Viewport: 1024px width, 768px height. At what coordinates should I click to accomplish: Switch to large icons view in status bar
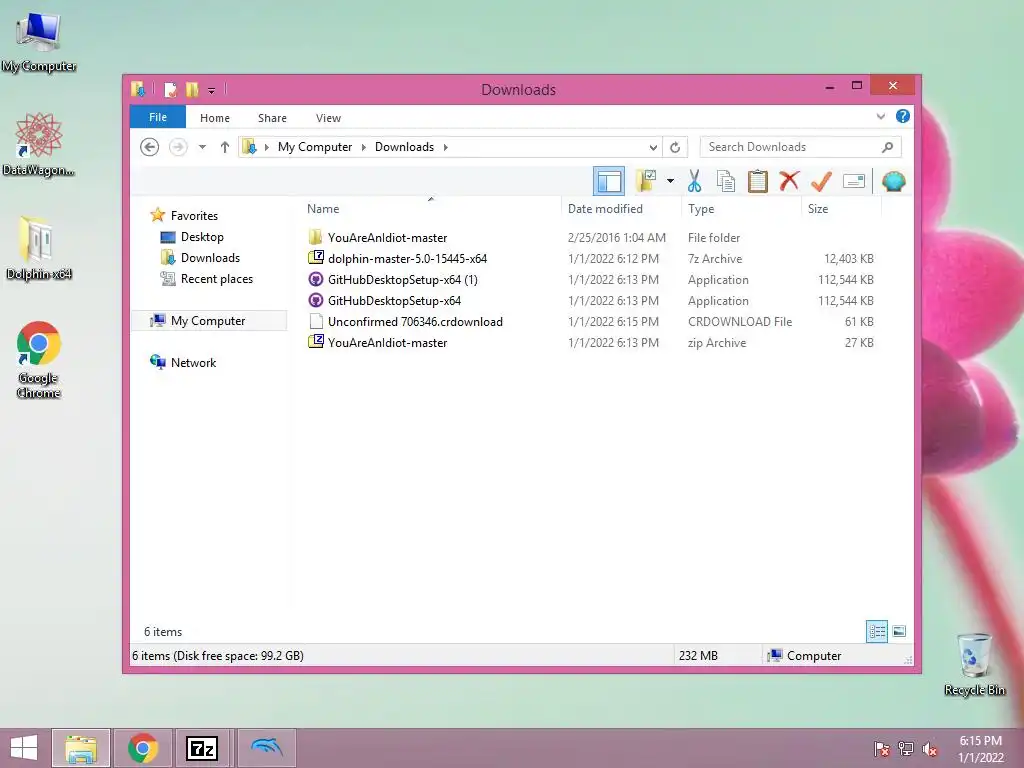tap(899, 631)
